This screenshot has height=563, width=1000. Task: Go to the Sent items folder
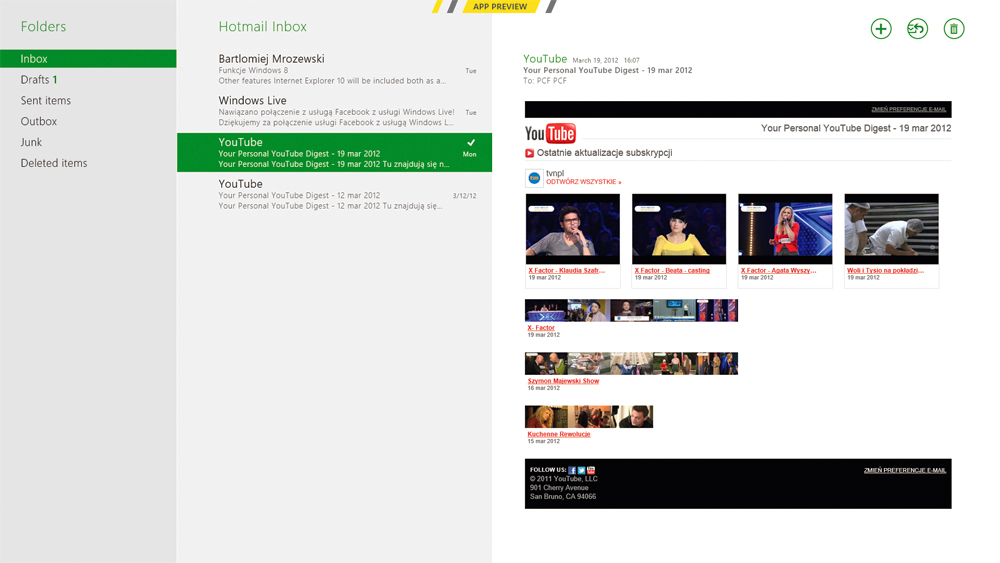45,101
